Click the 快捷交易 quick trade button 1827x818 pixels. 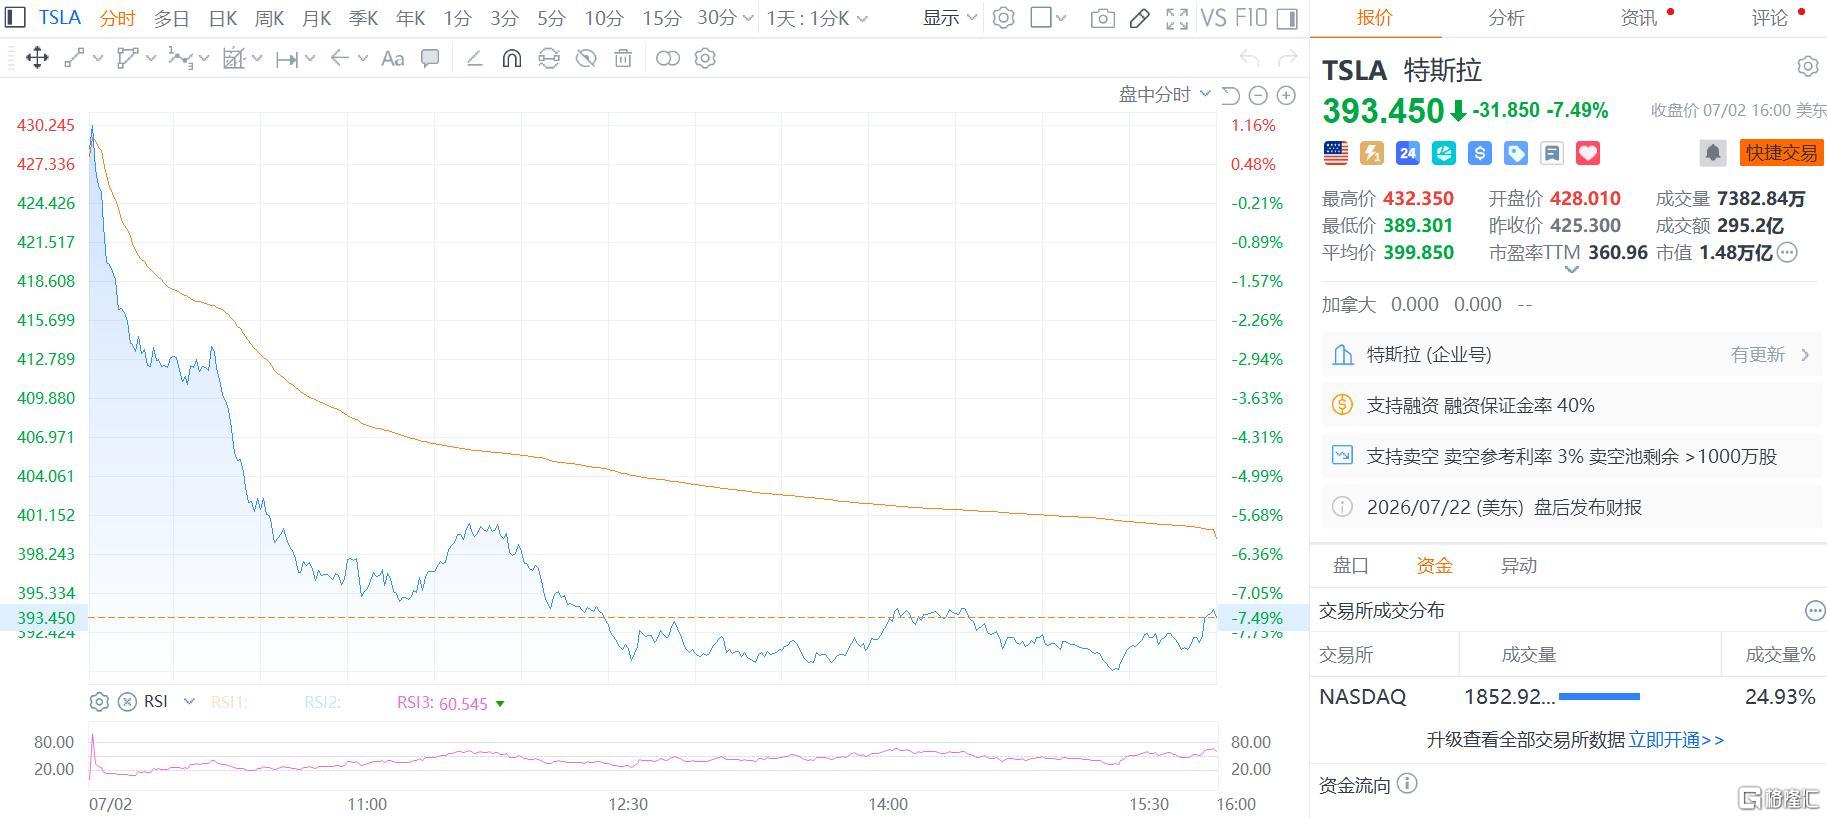click(x=1781, y=153)
